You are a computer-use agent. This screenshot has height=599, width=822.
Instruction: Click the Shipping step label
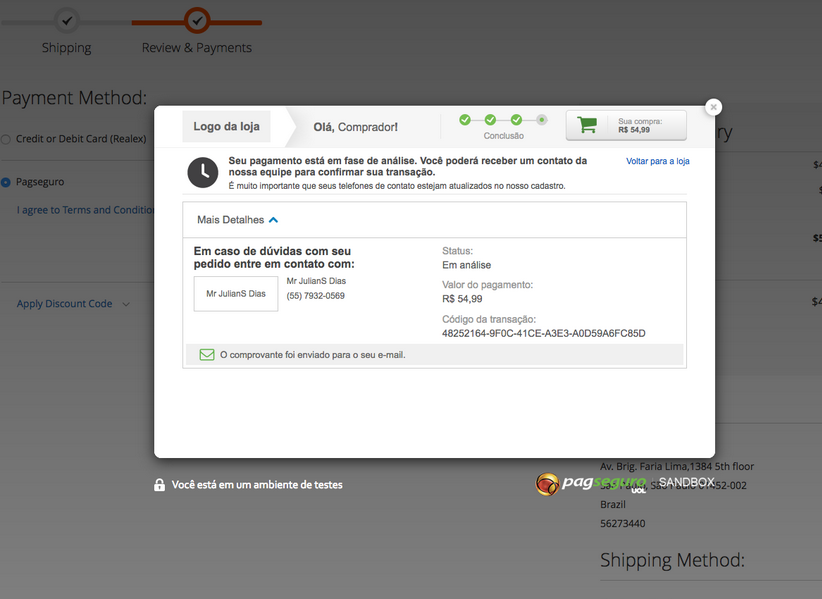pos(67,48)
